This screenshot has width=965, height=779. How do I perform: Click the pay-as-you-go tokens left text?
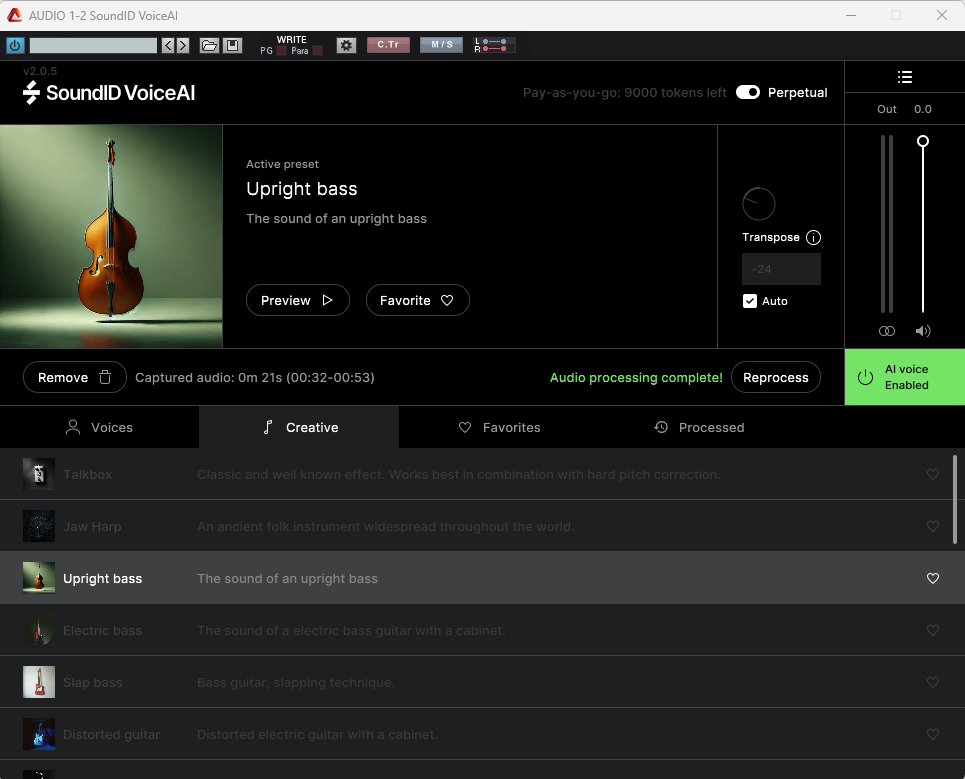point(625,92)
